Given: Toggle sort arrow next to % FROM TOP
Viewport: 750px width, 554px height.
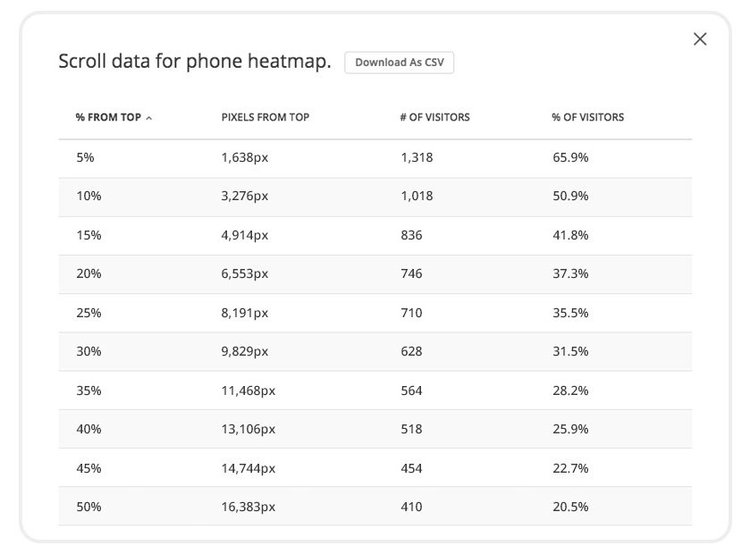Looking at the screenshot, I should 149,118.
